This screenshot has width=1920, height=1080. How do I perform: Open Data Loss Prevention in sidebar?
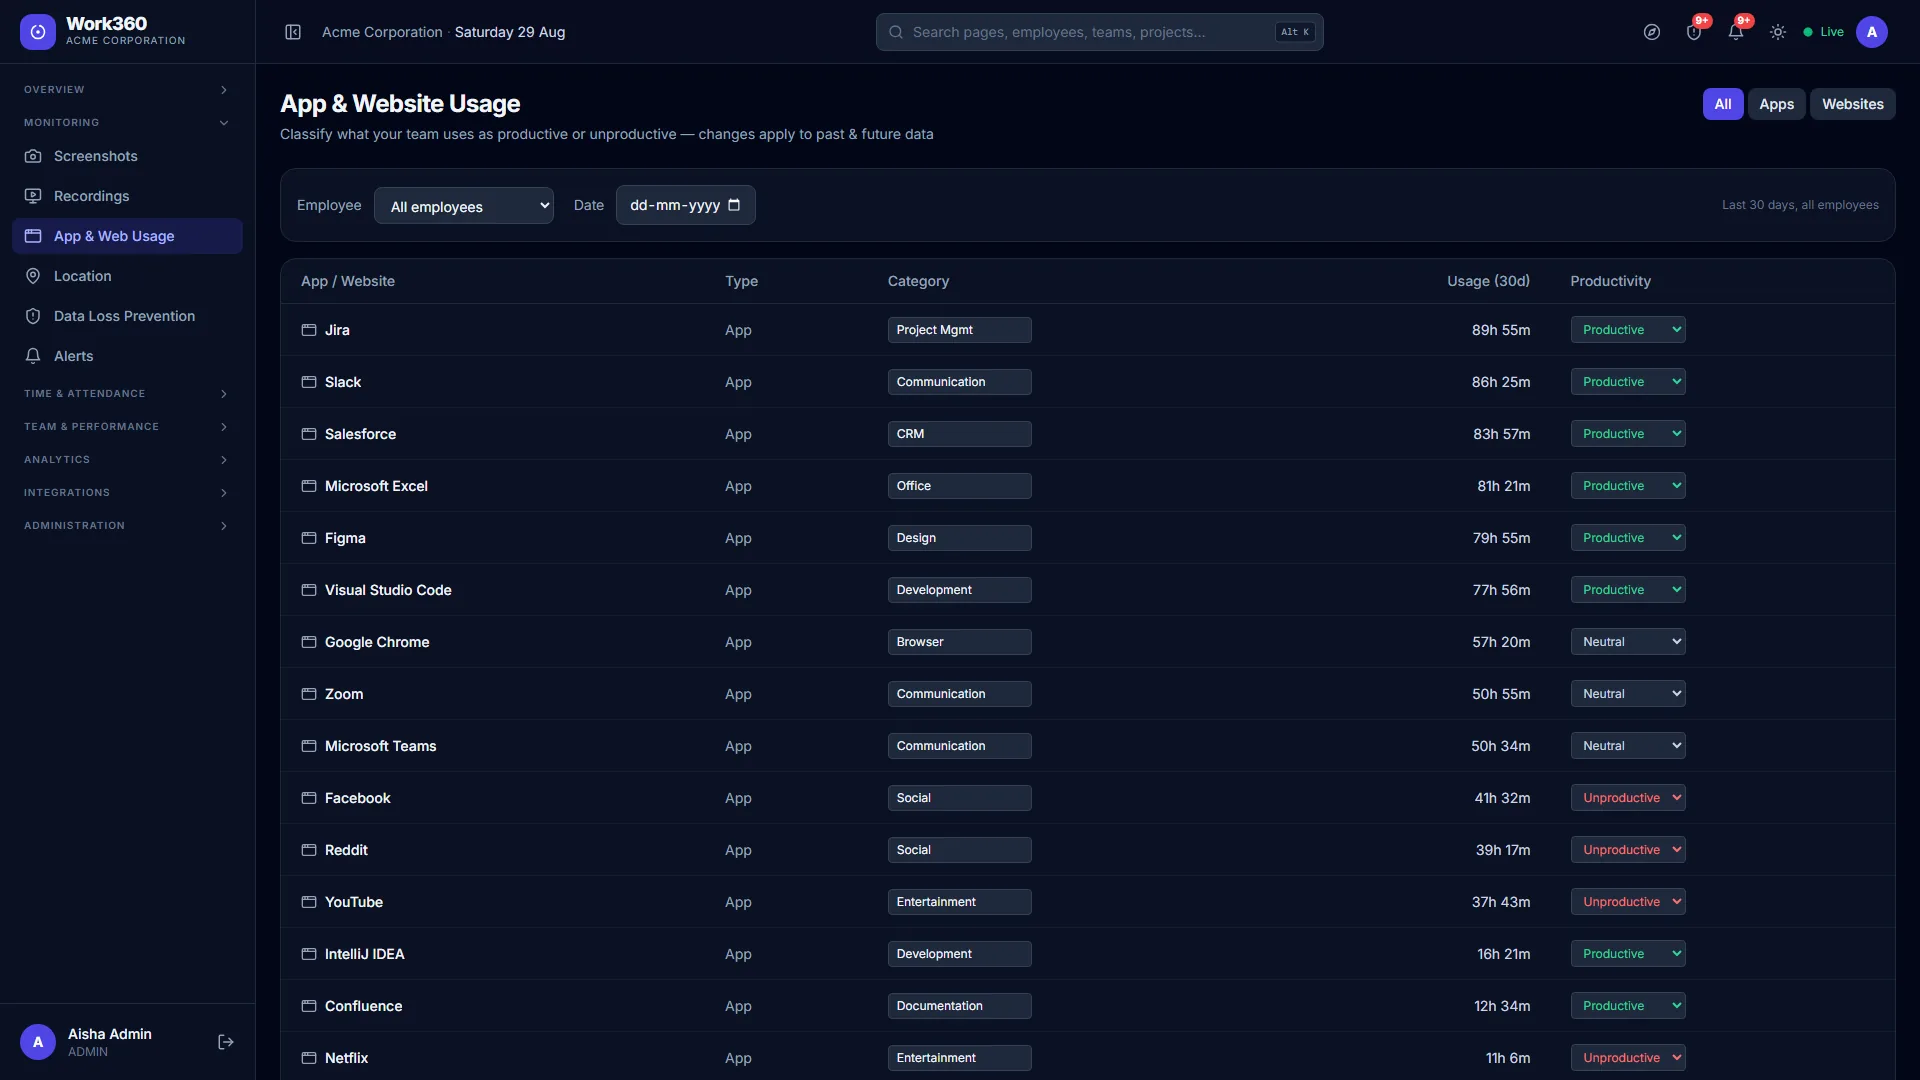127,316
